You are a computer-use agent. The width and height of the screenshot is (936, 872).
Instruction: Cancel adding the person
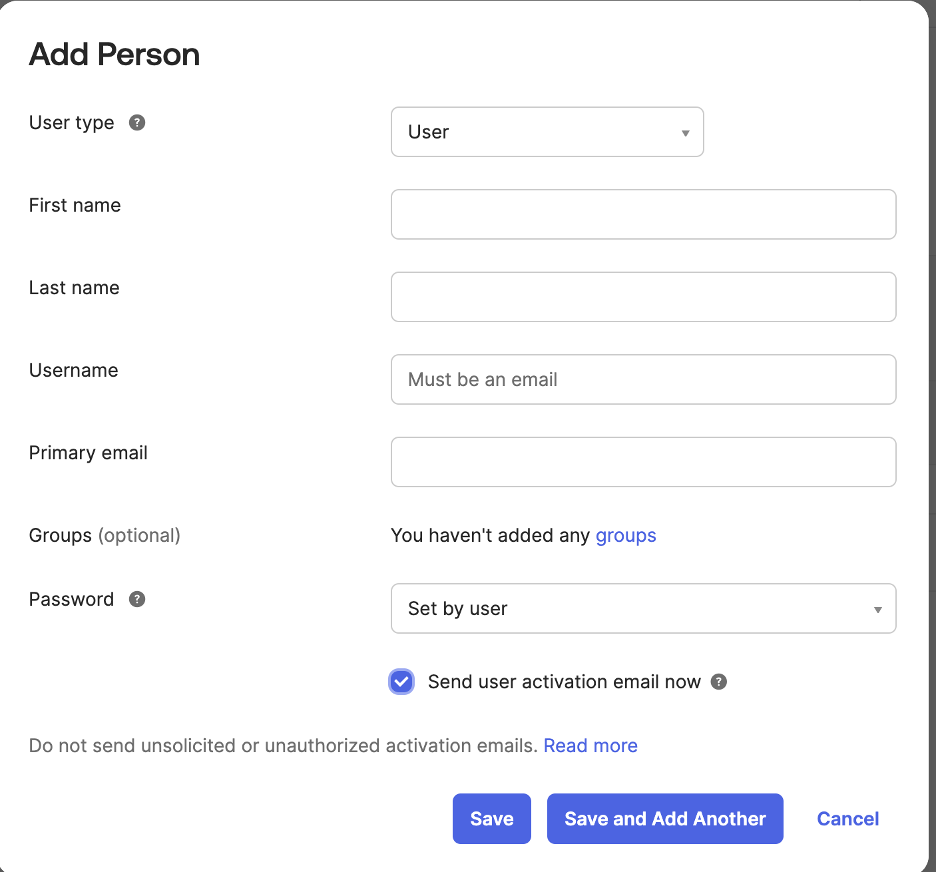tap(847, 818)
